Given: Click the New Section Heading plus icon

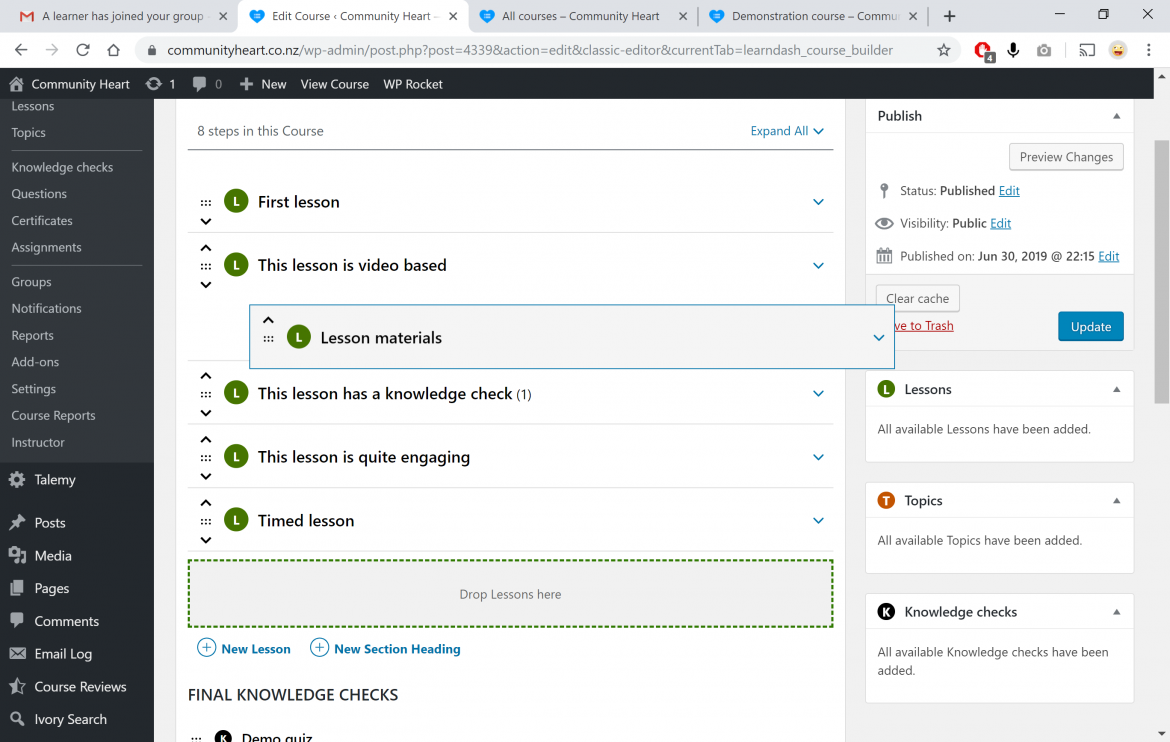Looking at the screenshot, I should point(319,648).
